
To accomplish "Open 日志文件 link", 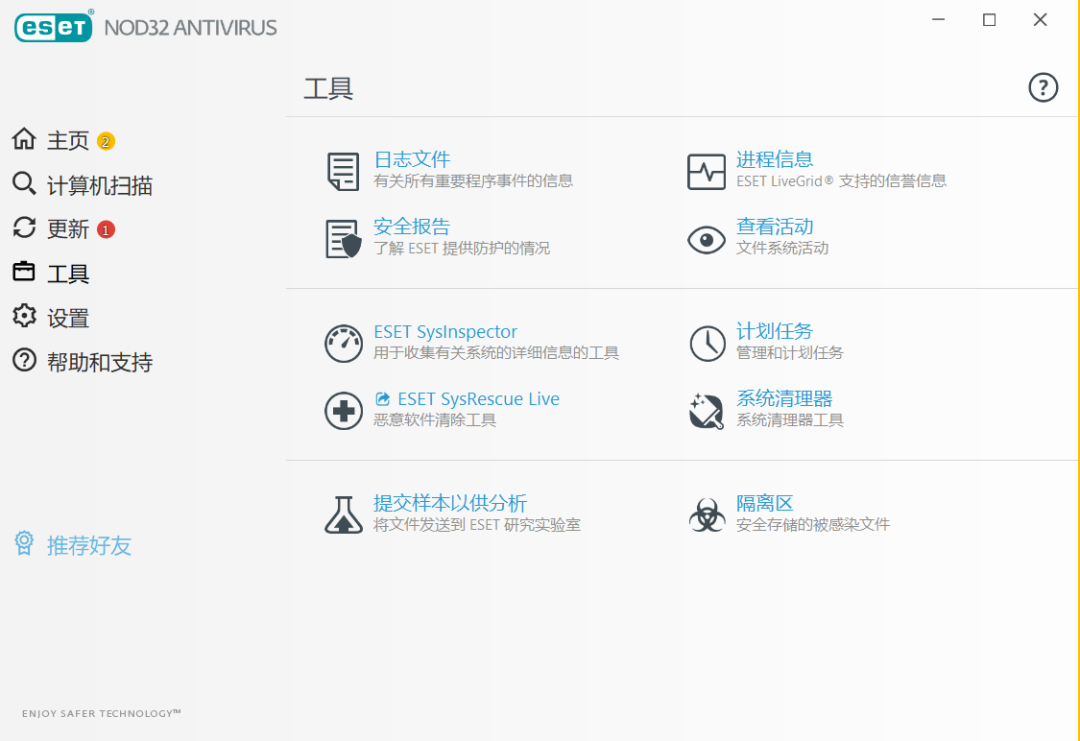I will click(x=412, y=159).
